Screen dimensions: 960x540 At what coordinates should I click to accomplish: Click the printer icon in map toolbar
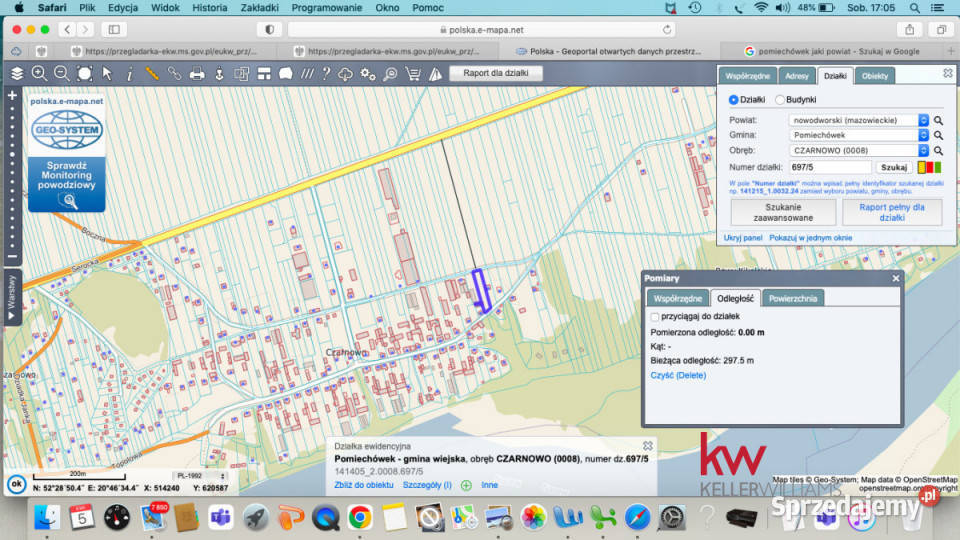click(x=197, y=73)
